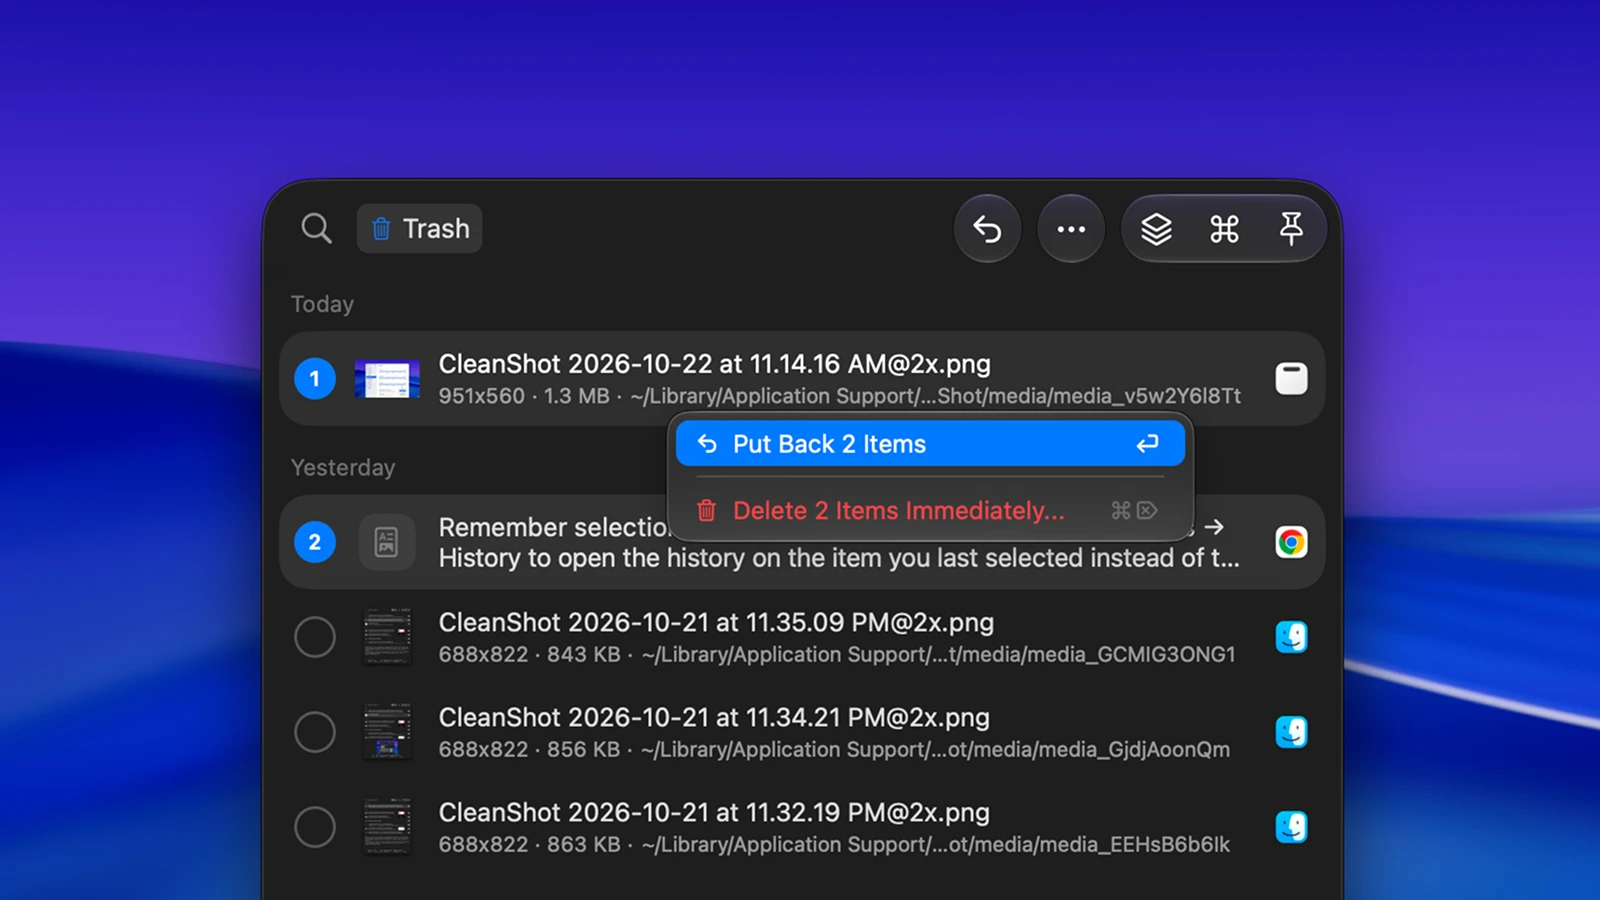Click the right arrow on Remember selection row
Viewport: 1600px width, 900px height.
[1214, 527]
